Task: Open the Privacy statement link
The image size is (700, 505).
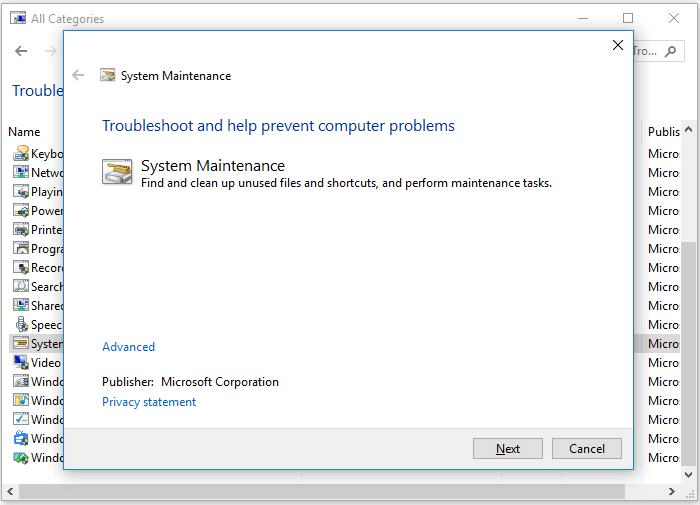Action: pyautogui.click(x=149, y=402)
